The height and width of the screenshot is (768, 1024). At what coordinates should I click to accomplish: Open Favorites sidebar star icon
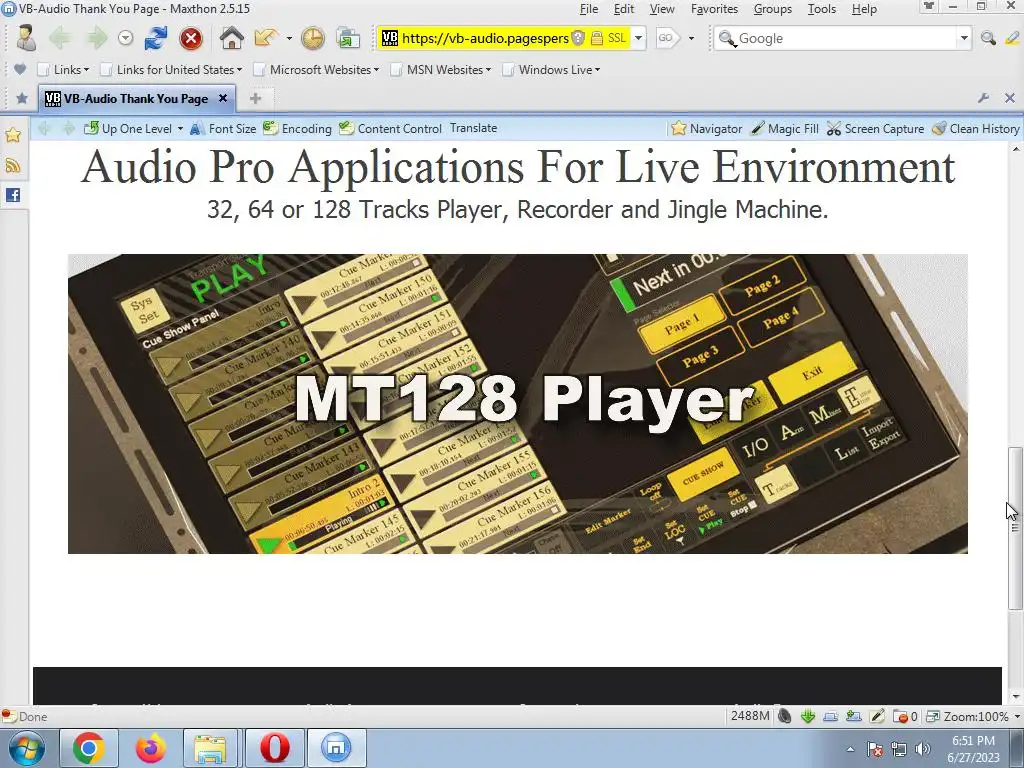tap(13, 135)
